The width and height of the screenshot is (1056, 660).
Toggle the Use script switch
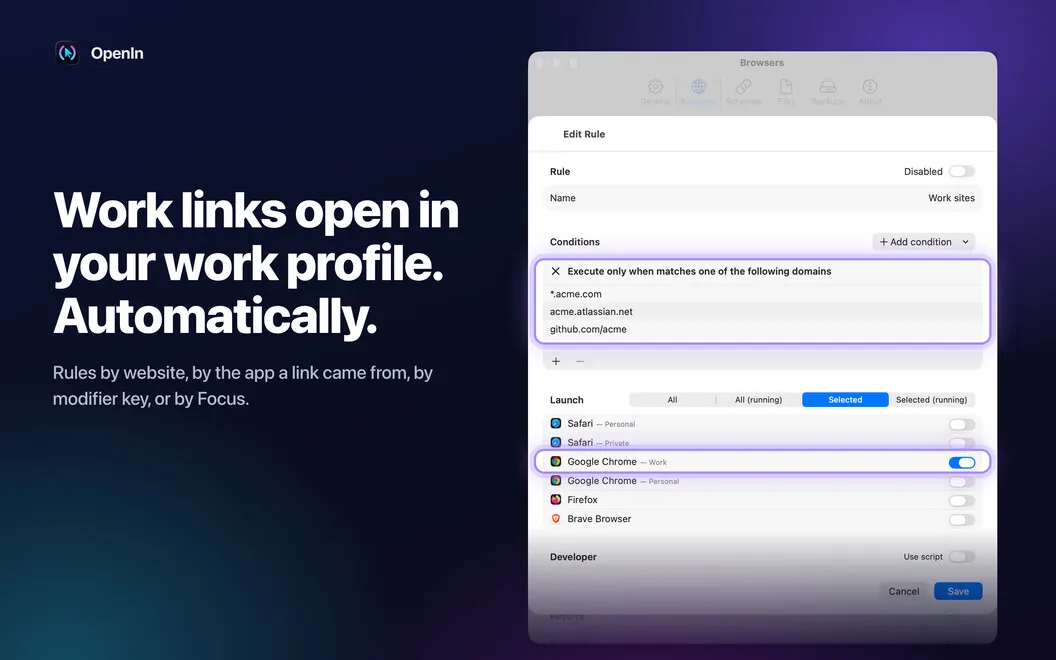click(x=962, y=557)
